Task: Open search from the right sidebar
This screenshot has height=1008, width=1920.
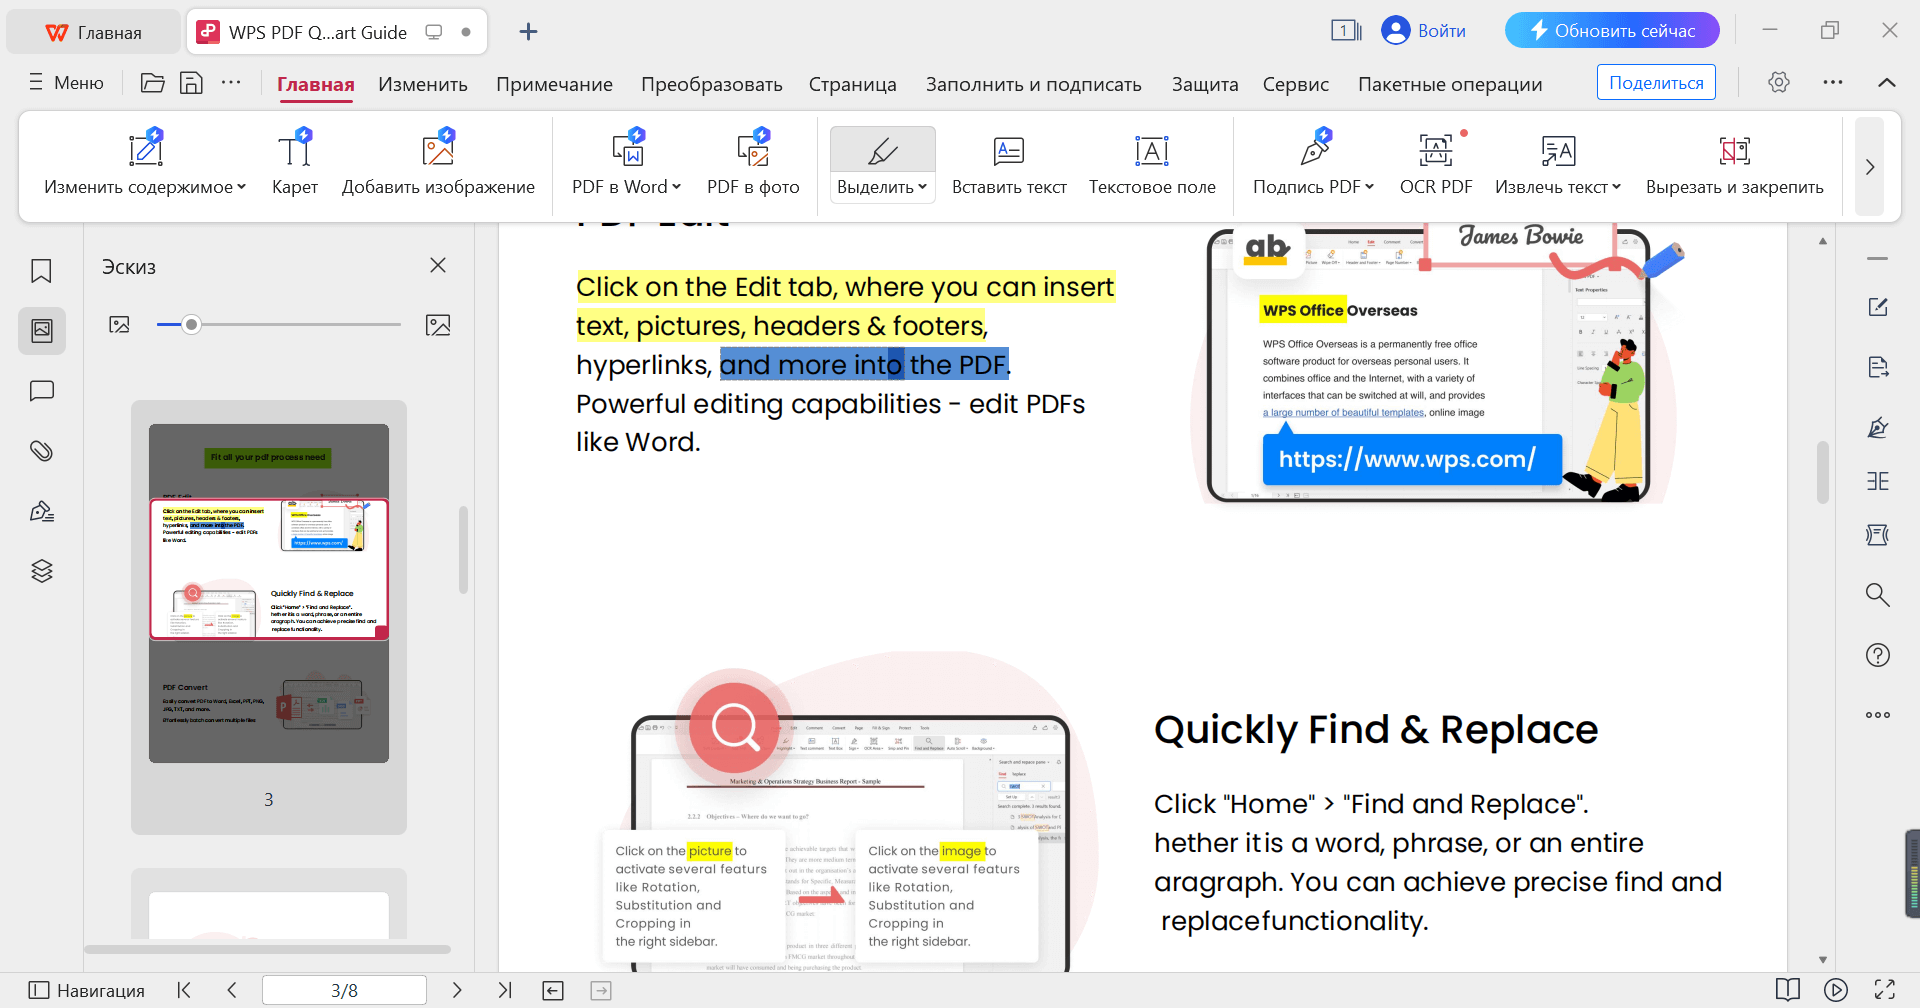Action: tap(1877, 594)
